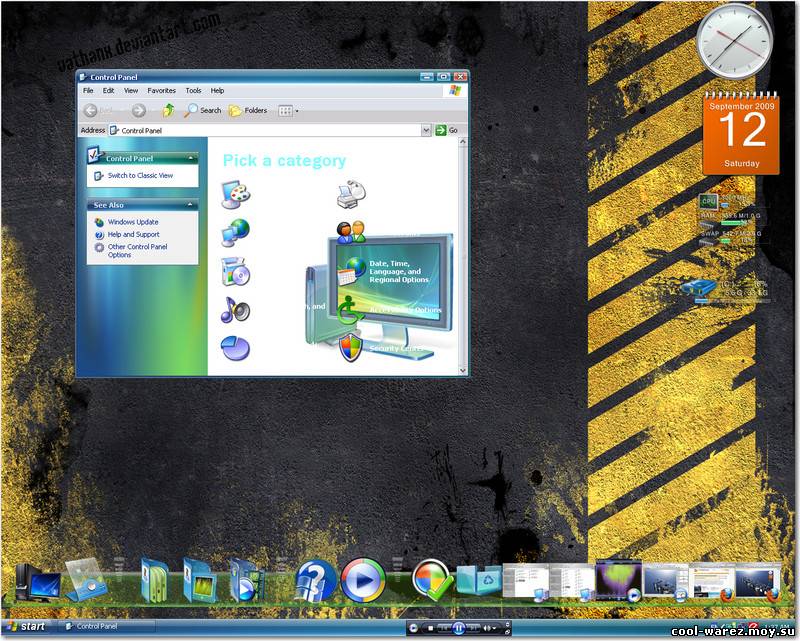Go to previous track in taskbar player
The height and width of the screenshot is (641, 800).
444,628
